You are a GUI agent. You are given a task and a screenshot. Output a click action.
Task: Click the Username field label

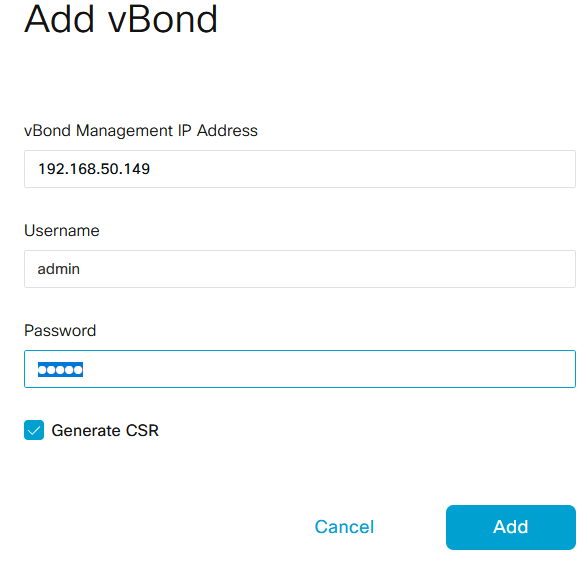(x=62, y=231)
